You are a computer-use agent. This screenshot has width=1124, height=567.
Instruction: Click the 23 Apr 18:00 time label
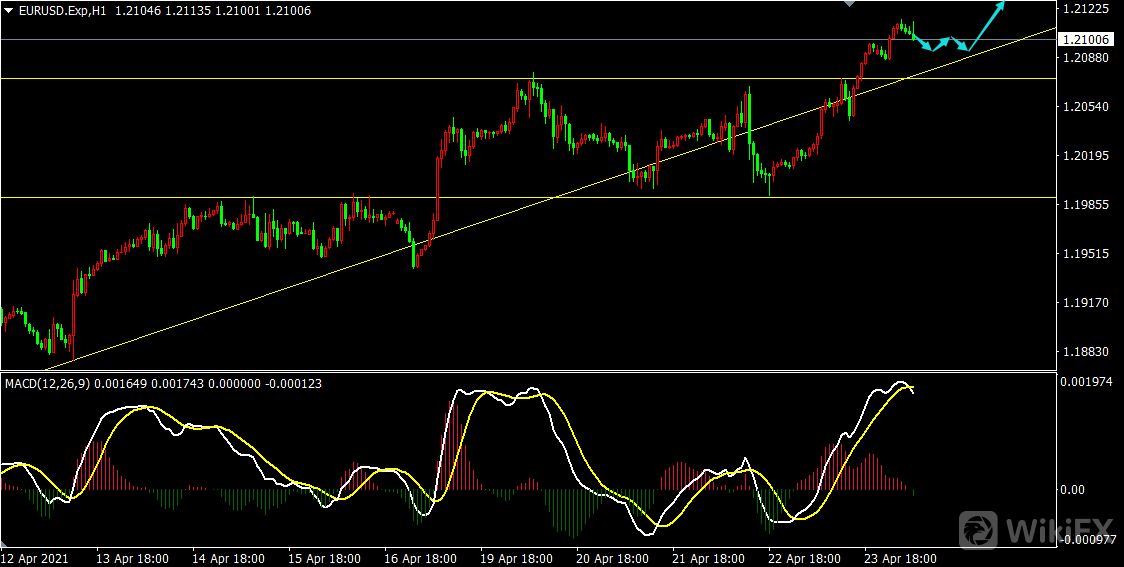click(x=900, y=558)
